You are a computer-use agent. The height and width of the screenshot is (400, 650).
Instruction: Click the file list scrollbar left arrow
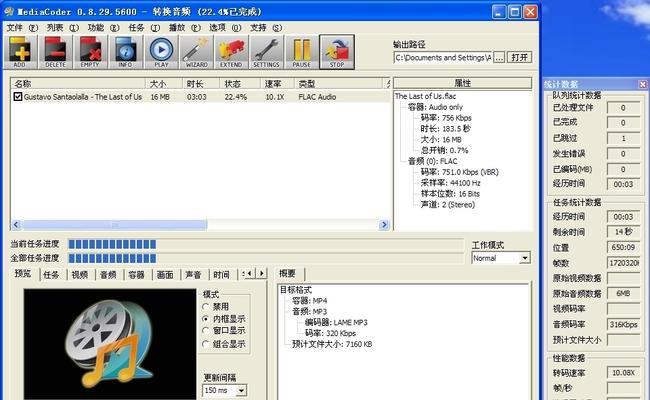point(16,225)
